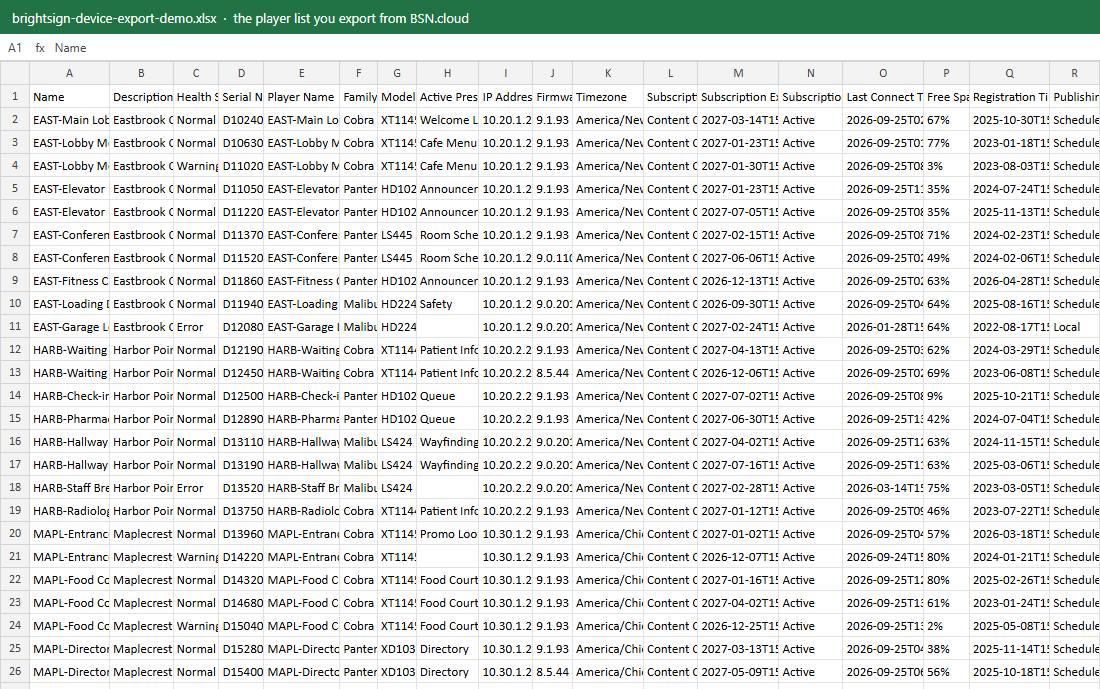Viewport: 1100px width, 689px height.
Task: Click the 'Timezone' header cell
Action: tap(608, 96)
